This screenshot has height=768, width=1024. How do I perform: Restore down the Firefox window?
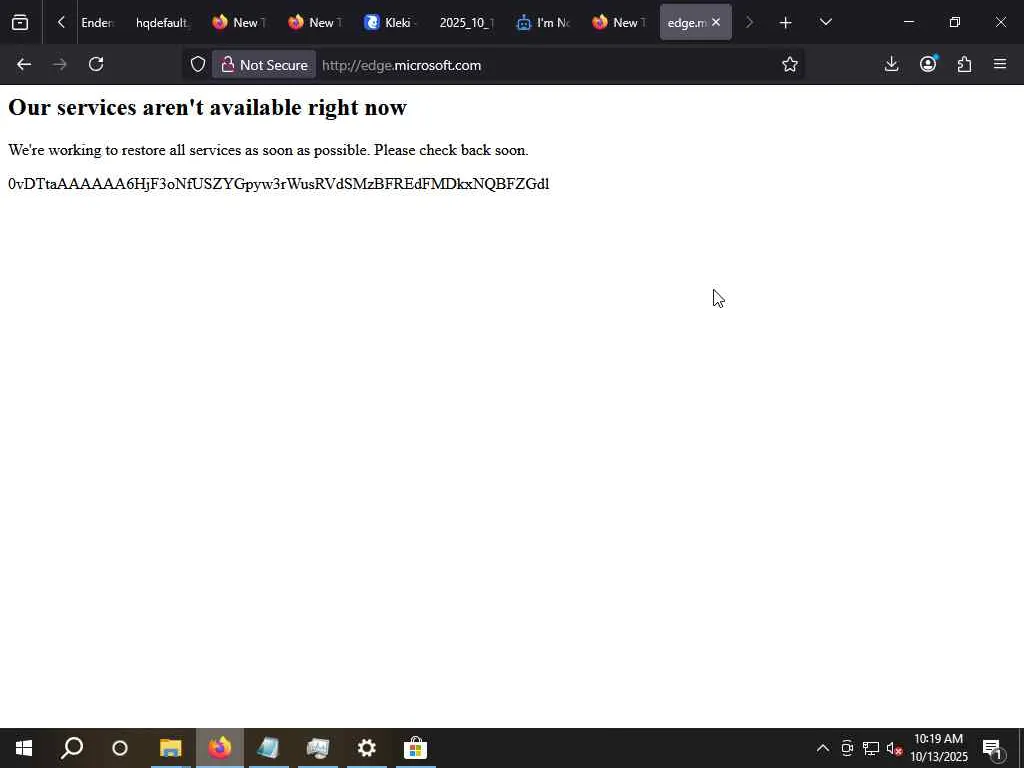[955, 23]
